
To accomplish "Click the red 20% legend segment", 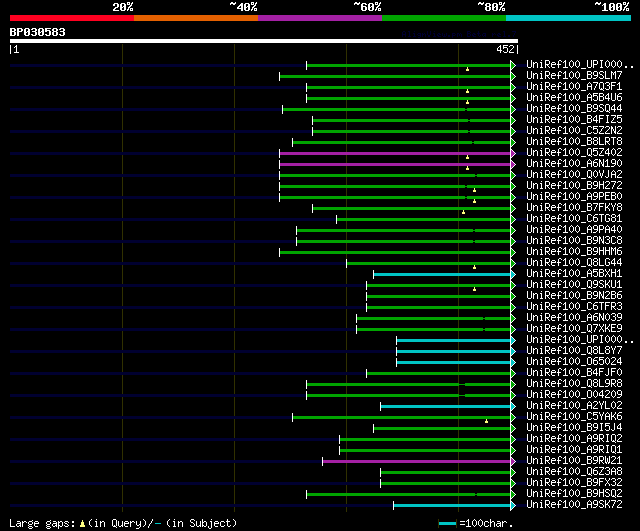I will 72,18.
